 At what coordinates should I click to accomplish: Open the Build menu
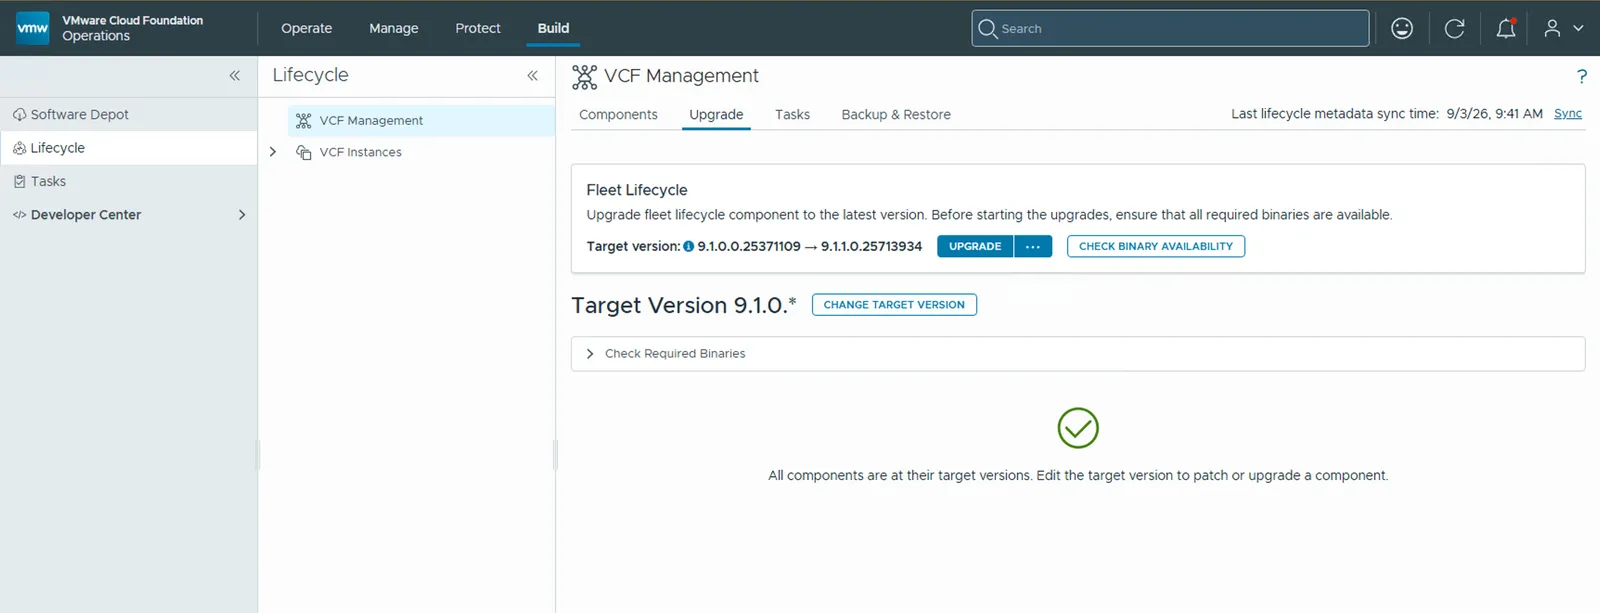tap(553, 28)
